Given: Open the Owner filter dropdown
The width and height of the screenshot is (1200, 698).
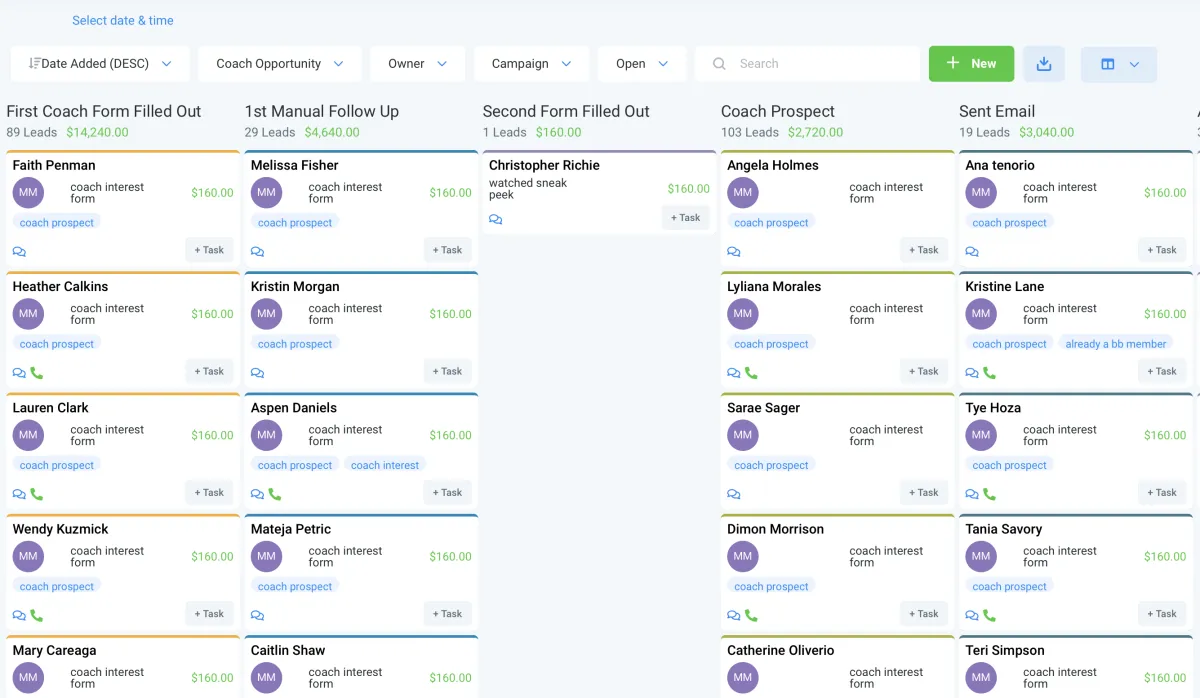Looking at the screenshot, I should [x=417, y=64].
